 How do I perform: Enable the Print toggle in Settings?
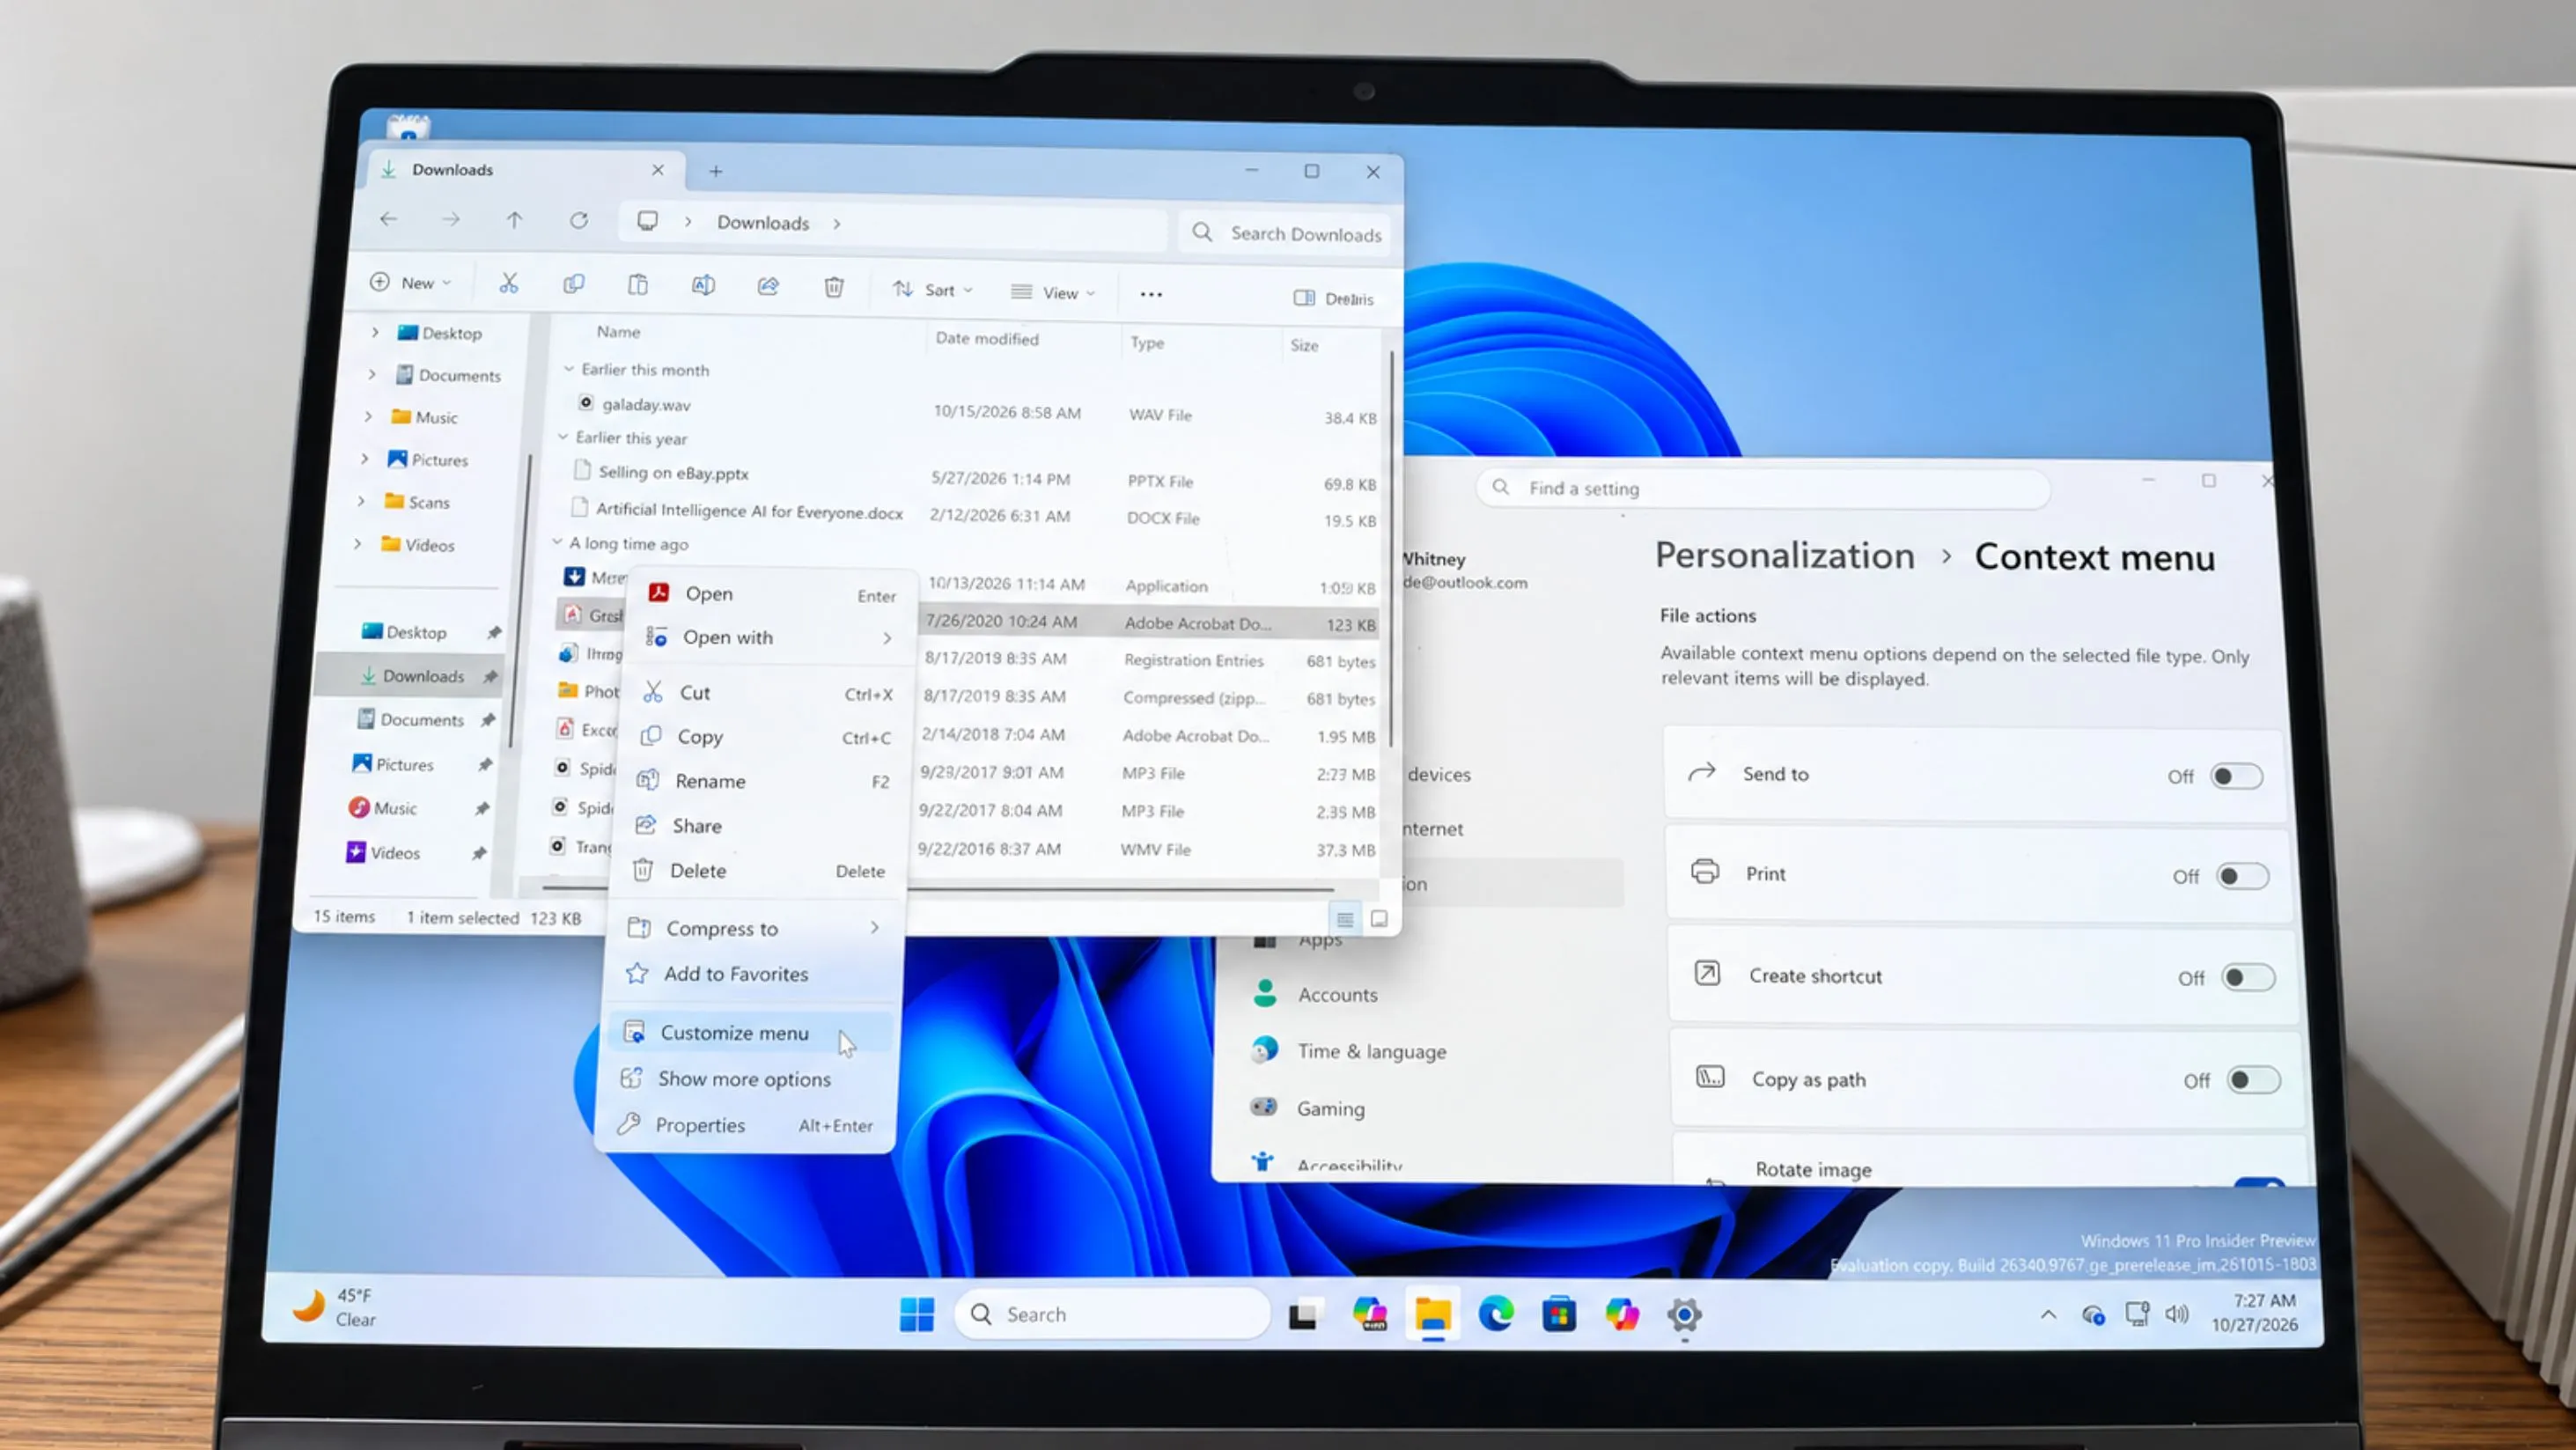(x=2242, y=877)
